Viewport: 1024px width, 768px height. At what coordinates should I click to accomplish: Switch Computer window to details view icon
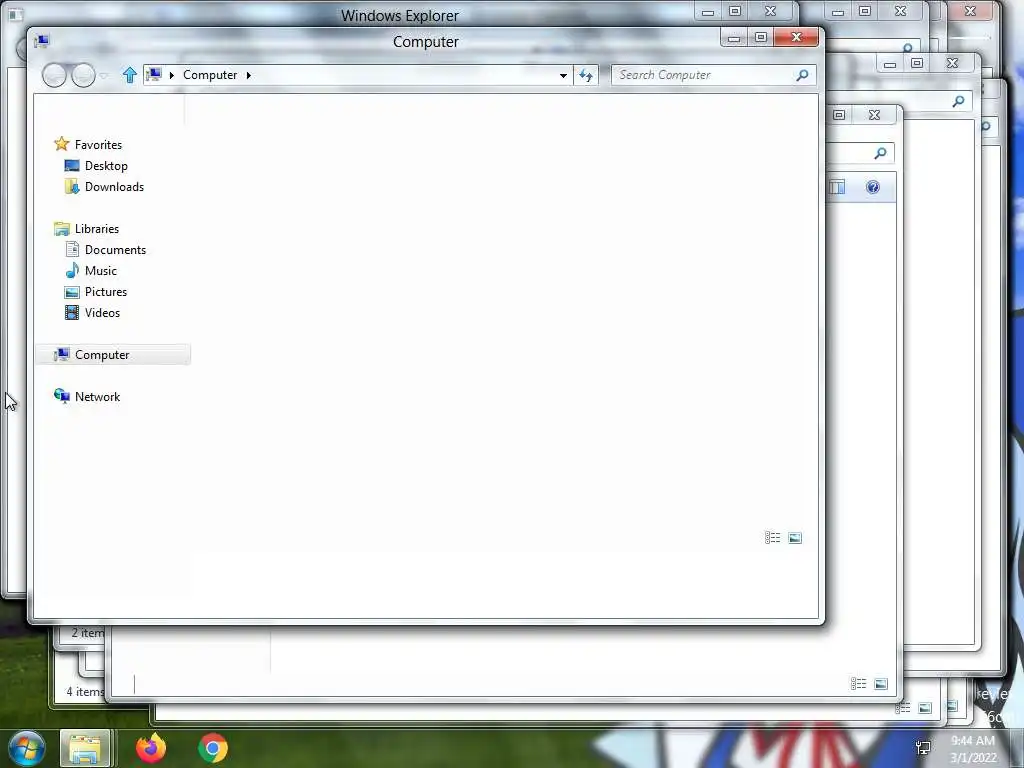773,537
